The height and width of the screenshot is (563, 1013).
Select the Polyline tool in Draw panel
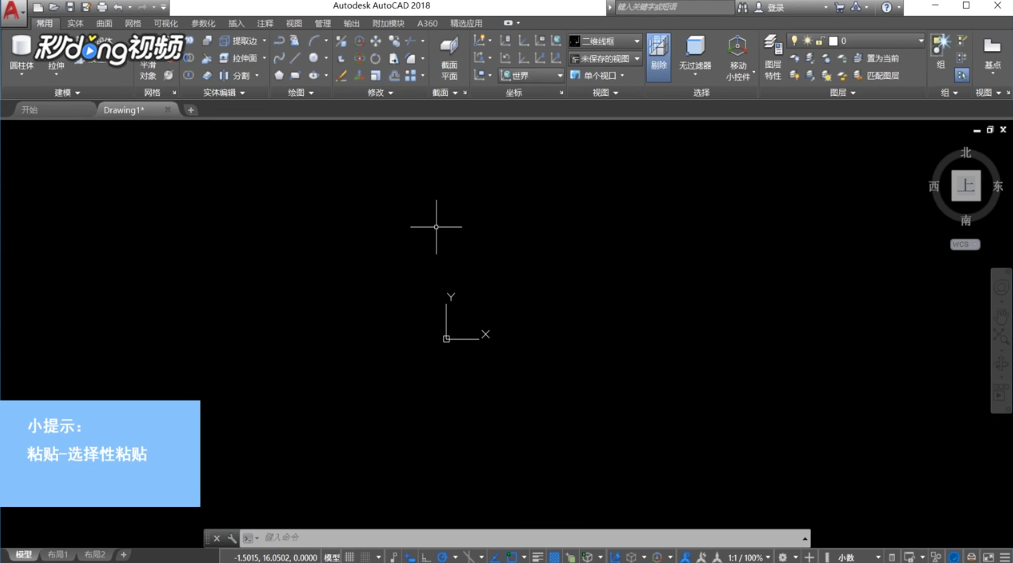click(279, 41)
